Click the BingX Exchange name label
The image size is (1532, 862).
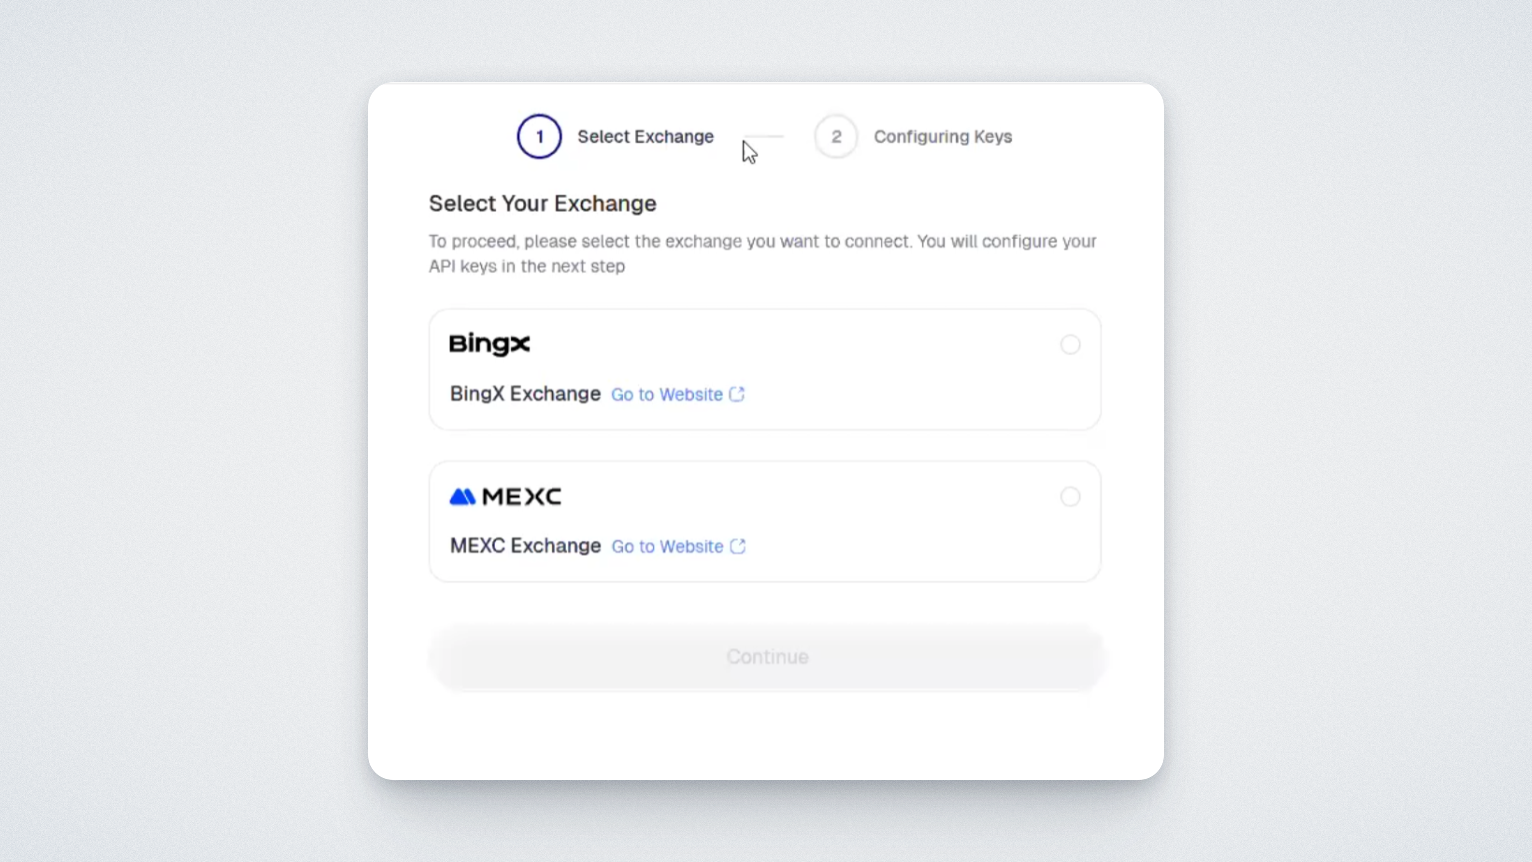point(525,394)
